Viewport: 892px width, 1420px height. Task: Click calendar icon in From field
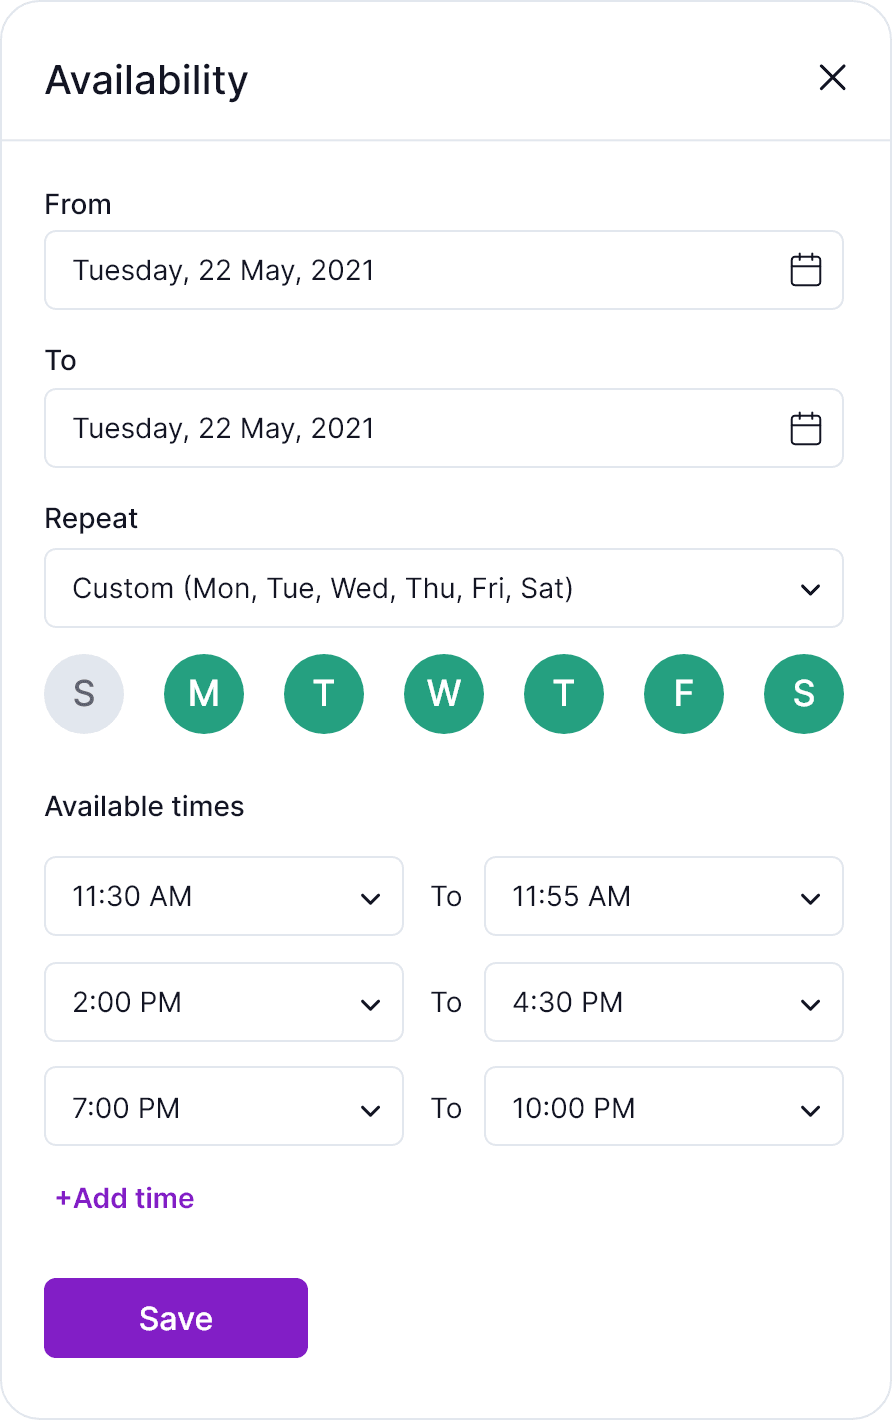click(805, 270)
